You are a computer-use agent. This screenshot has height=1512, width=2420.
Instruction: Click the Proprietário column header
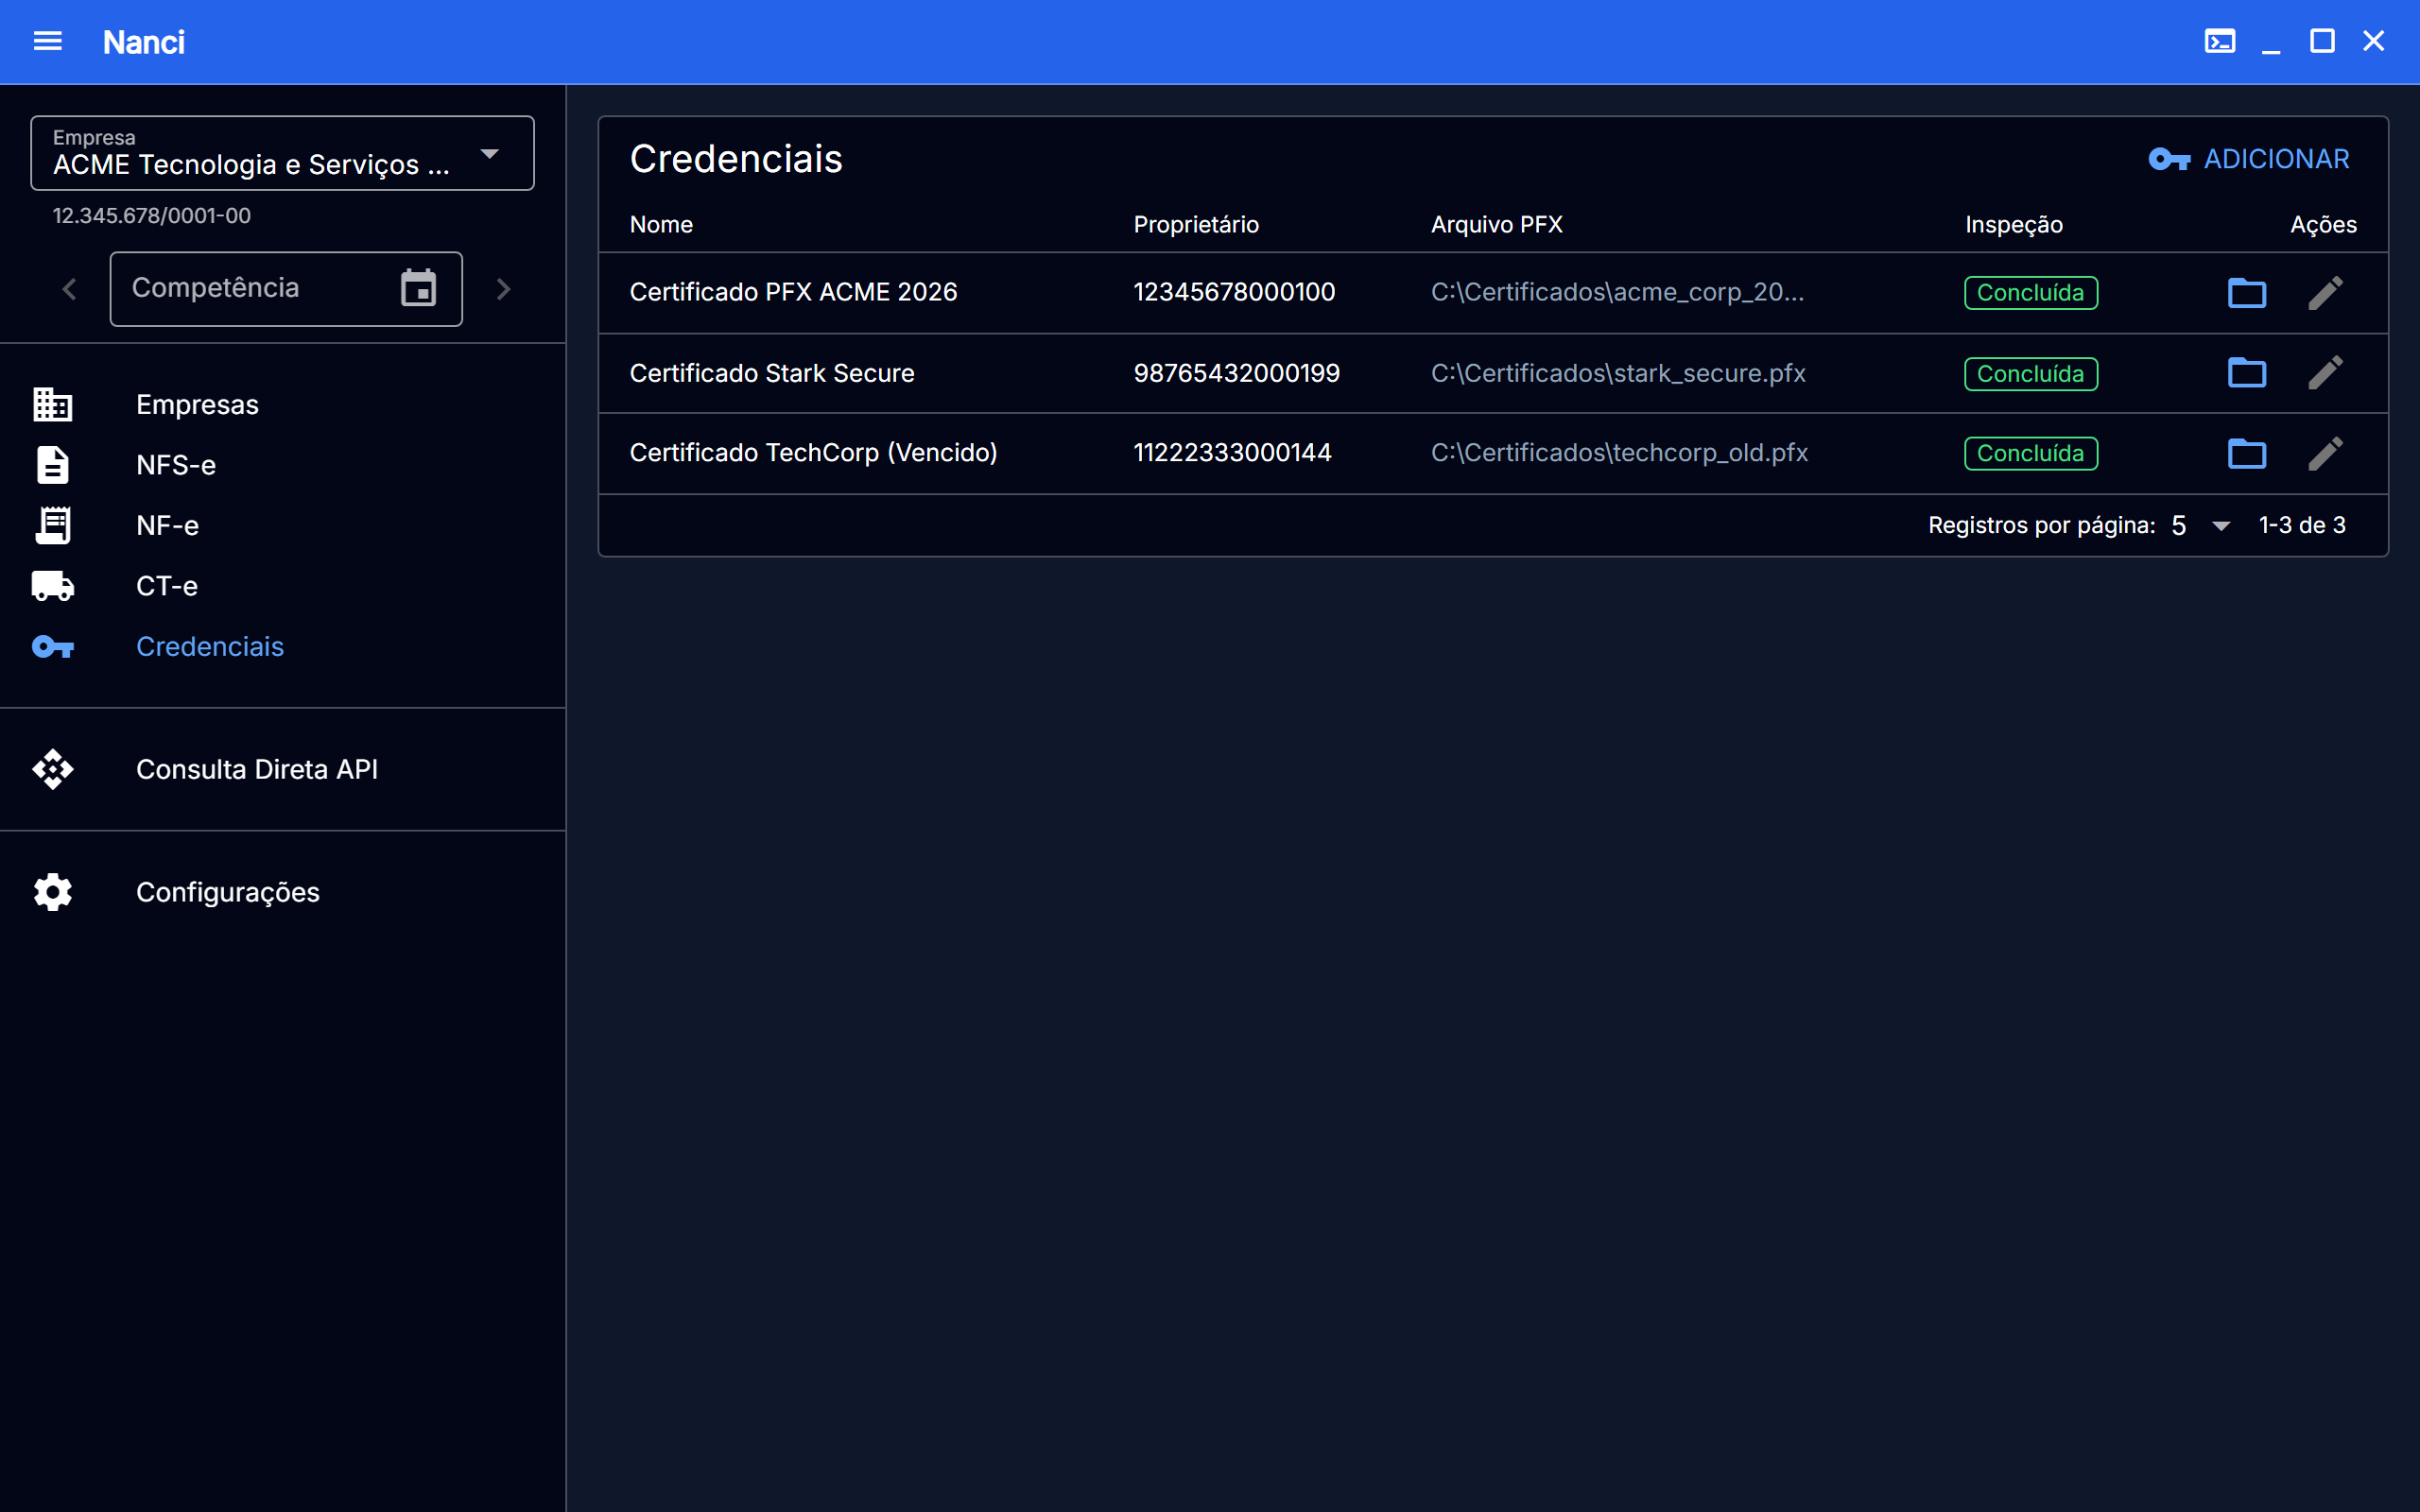tap(1196, 225)
